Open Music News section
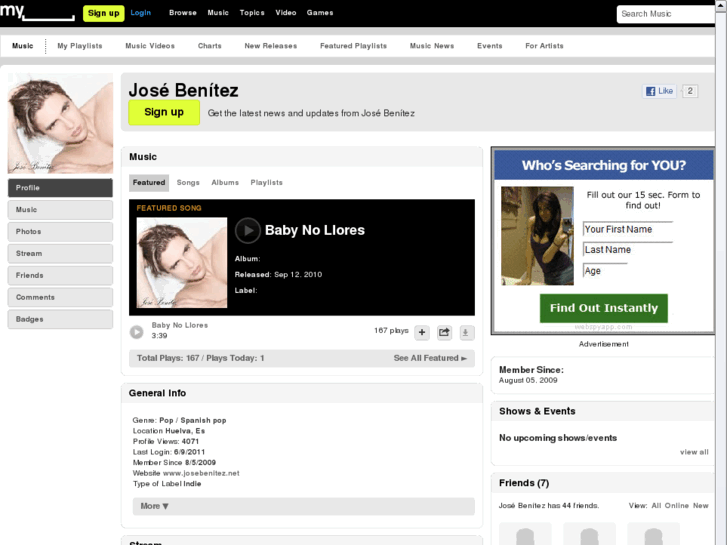The width and height of the screenshot is (727, 545). point(432,46)
